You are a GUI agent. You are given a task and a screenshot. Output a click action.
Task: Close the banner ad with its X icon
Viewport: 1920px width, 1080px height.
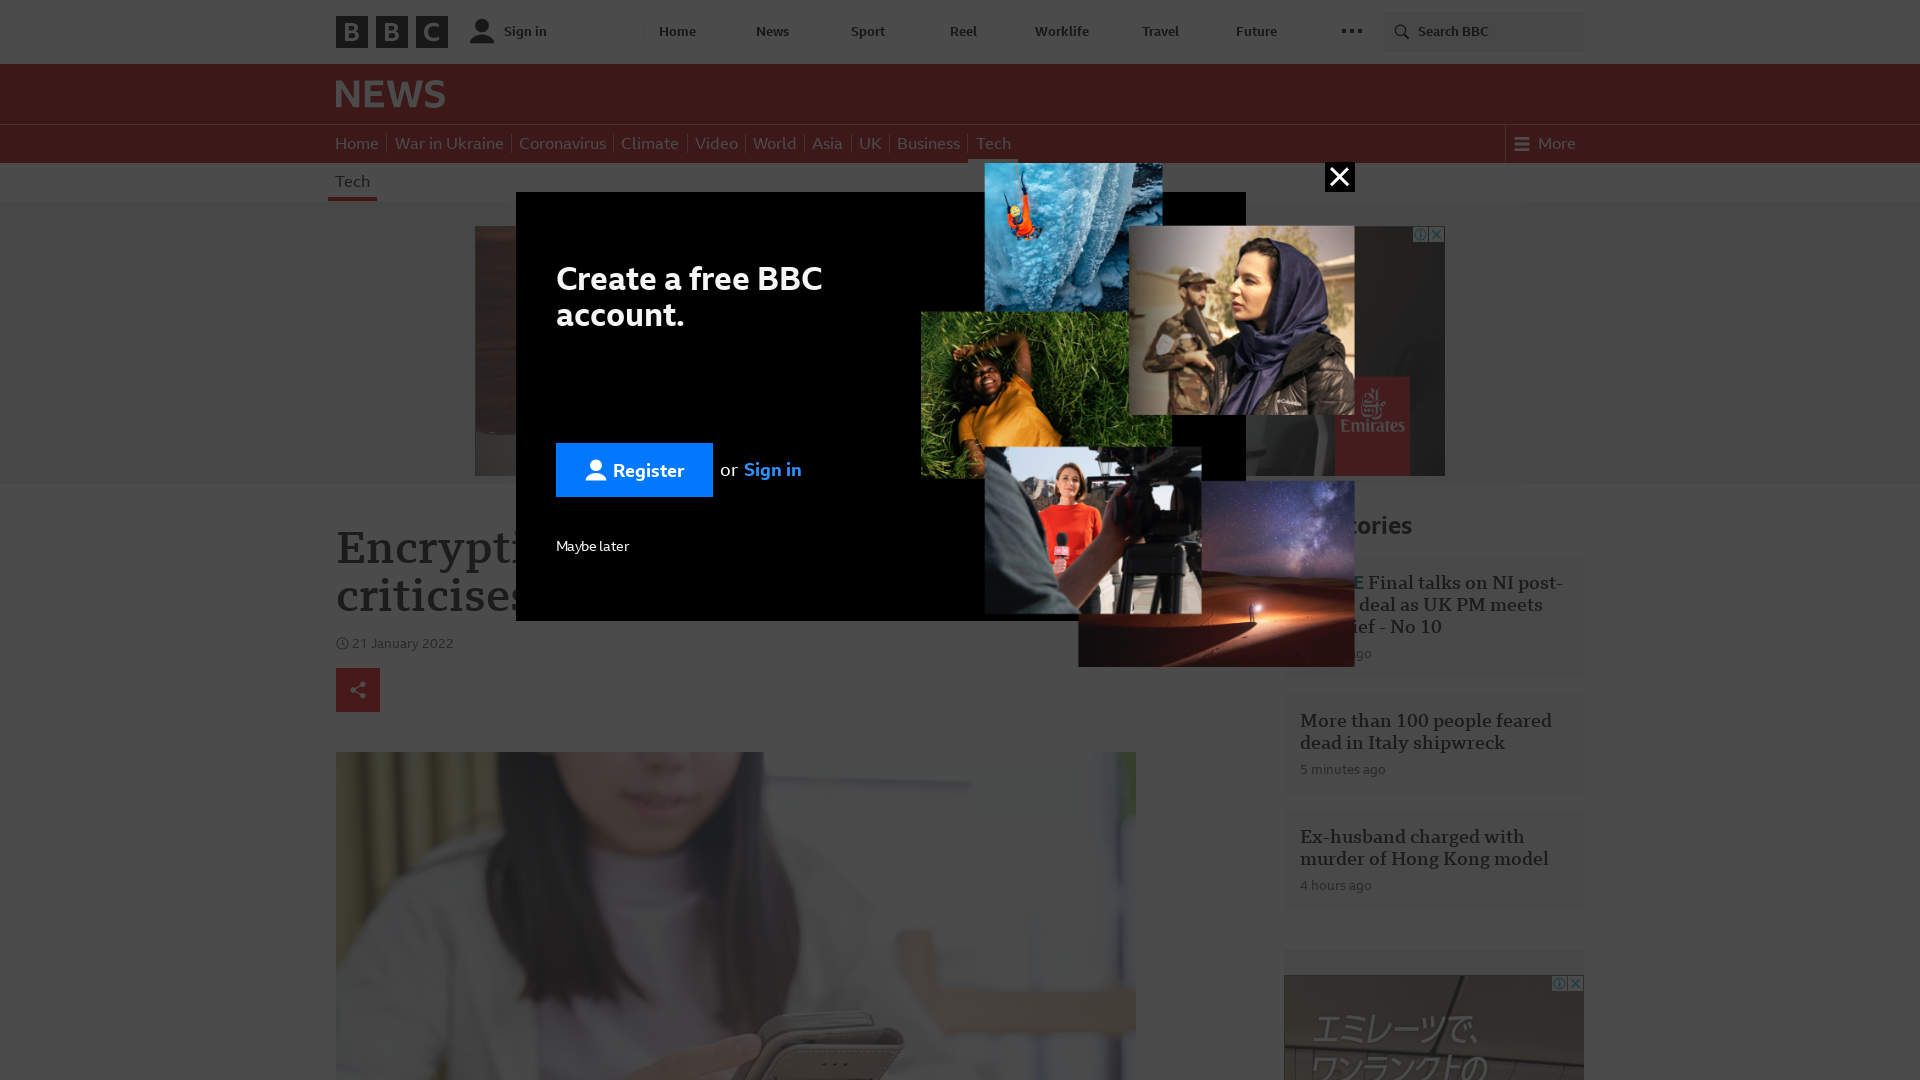tap(1437, 234)
